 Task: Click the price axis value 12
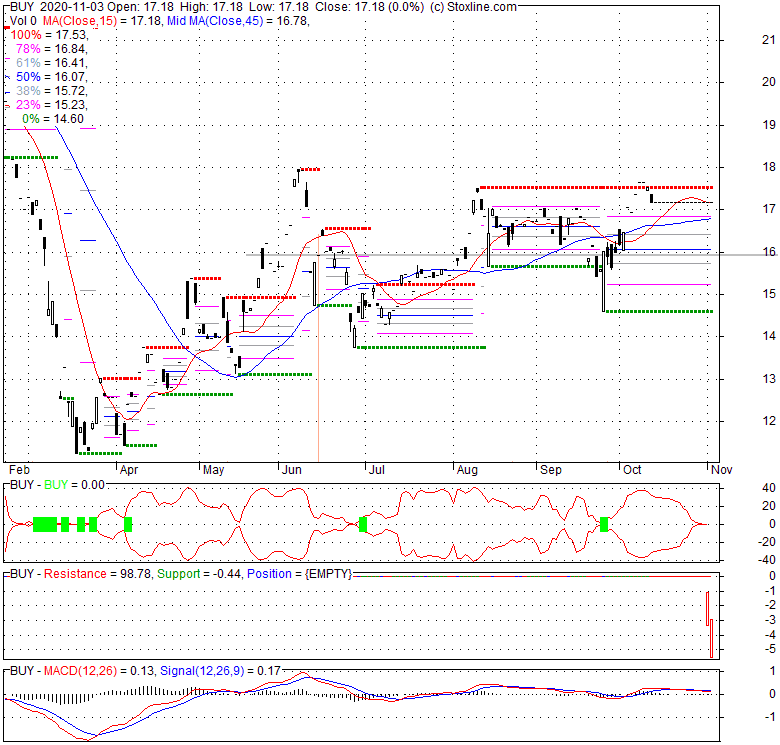[x=769, y=420]
